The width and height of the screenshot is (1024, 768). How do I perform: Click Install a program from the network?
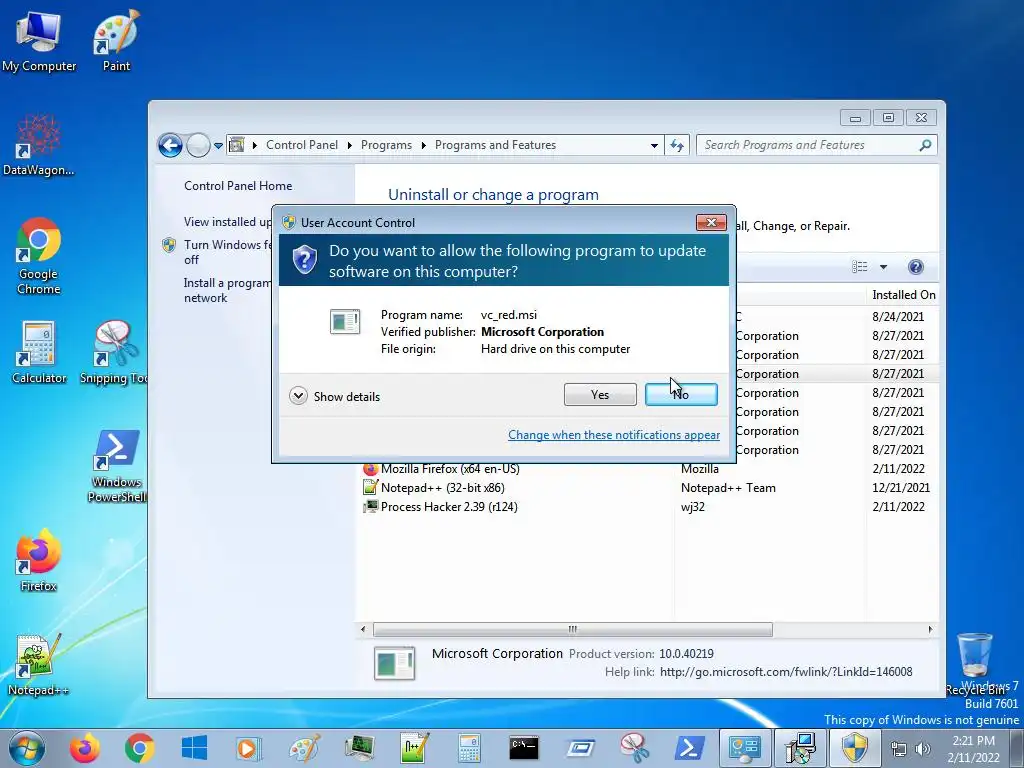coord(227,291)
